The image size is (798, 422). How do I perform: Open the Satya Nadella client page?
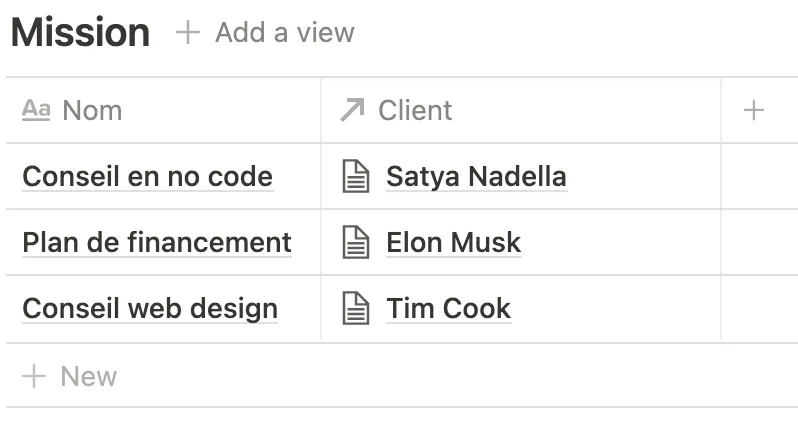476,177
